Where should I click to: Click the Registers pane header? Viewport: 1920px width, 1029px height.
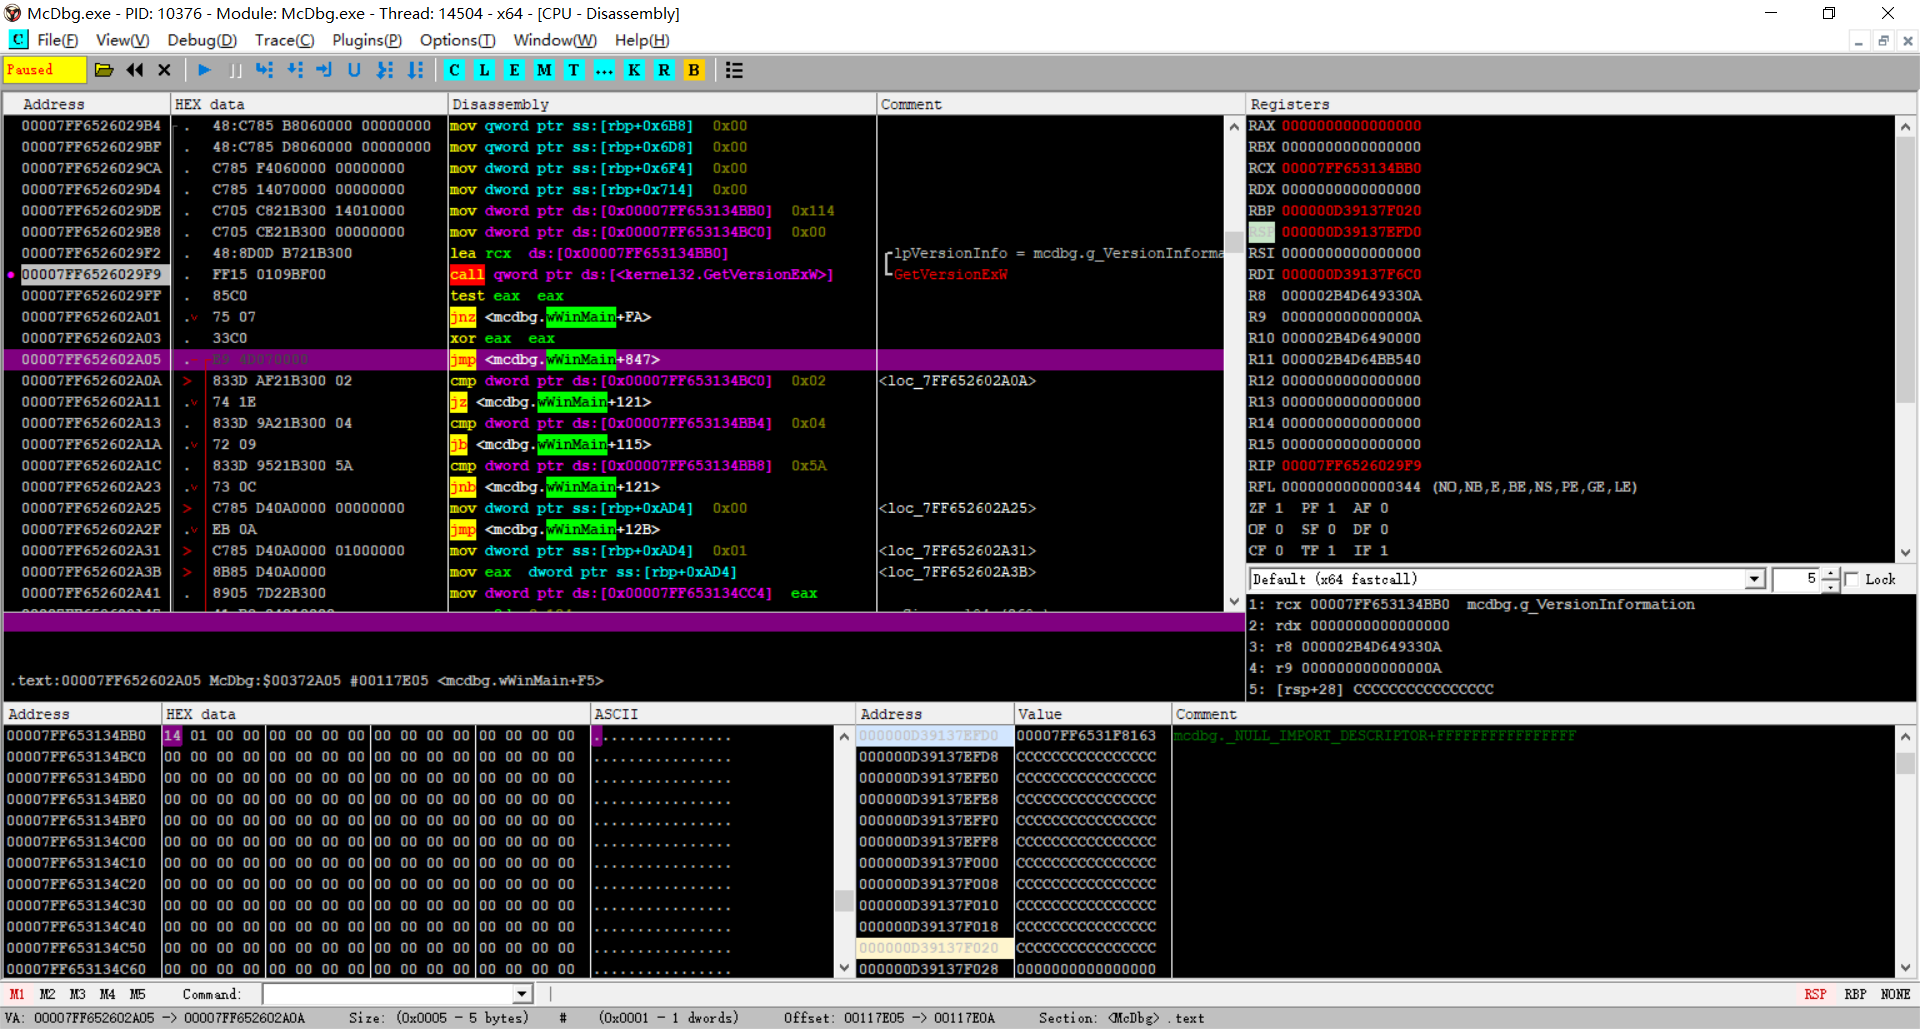coord(1580,104)
